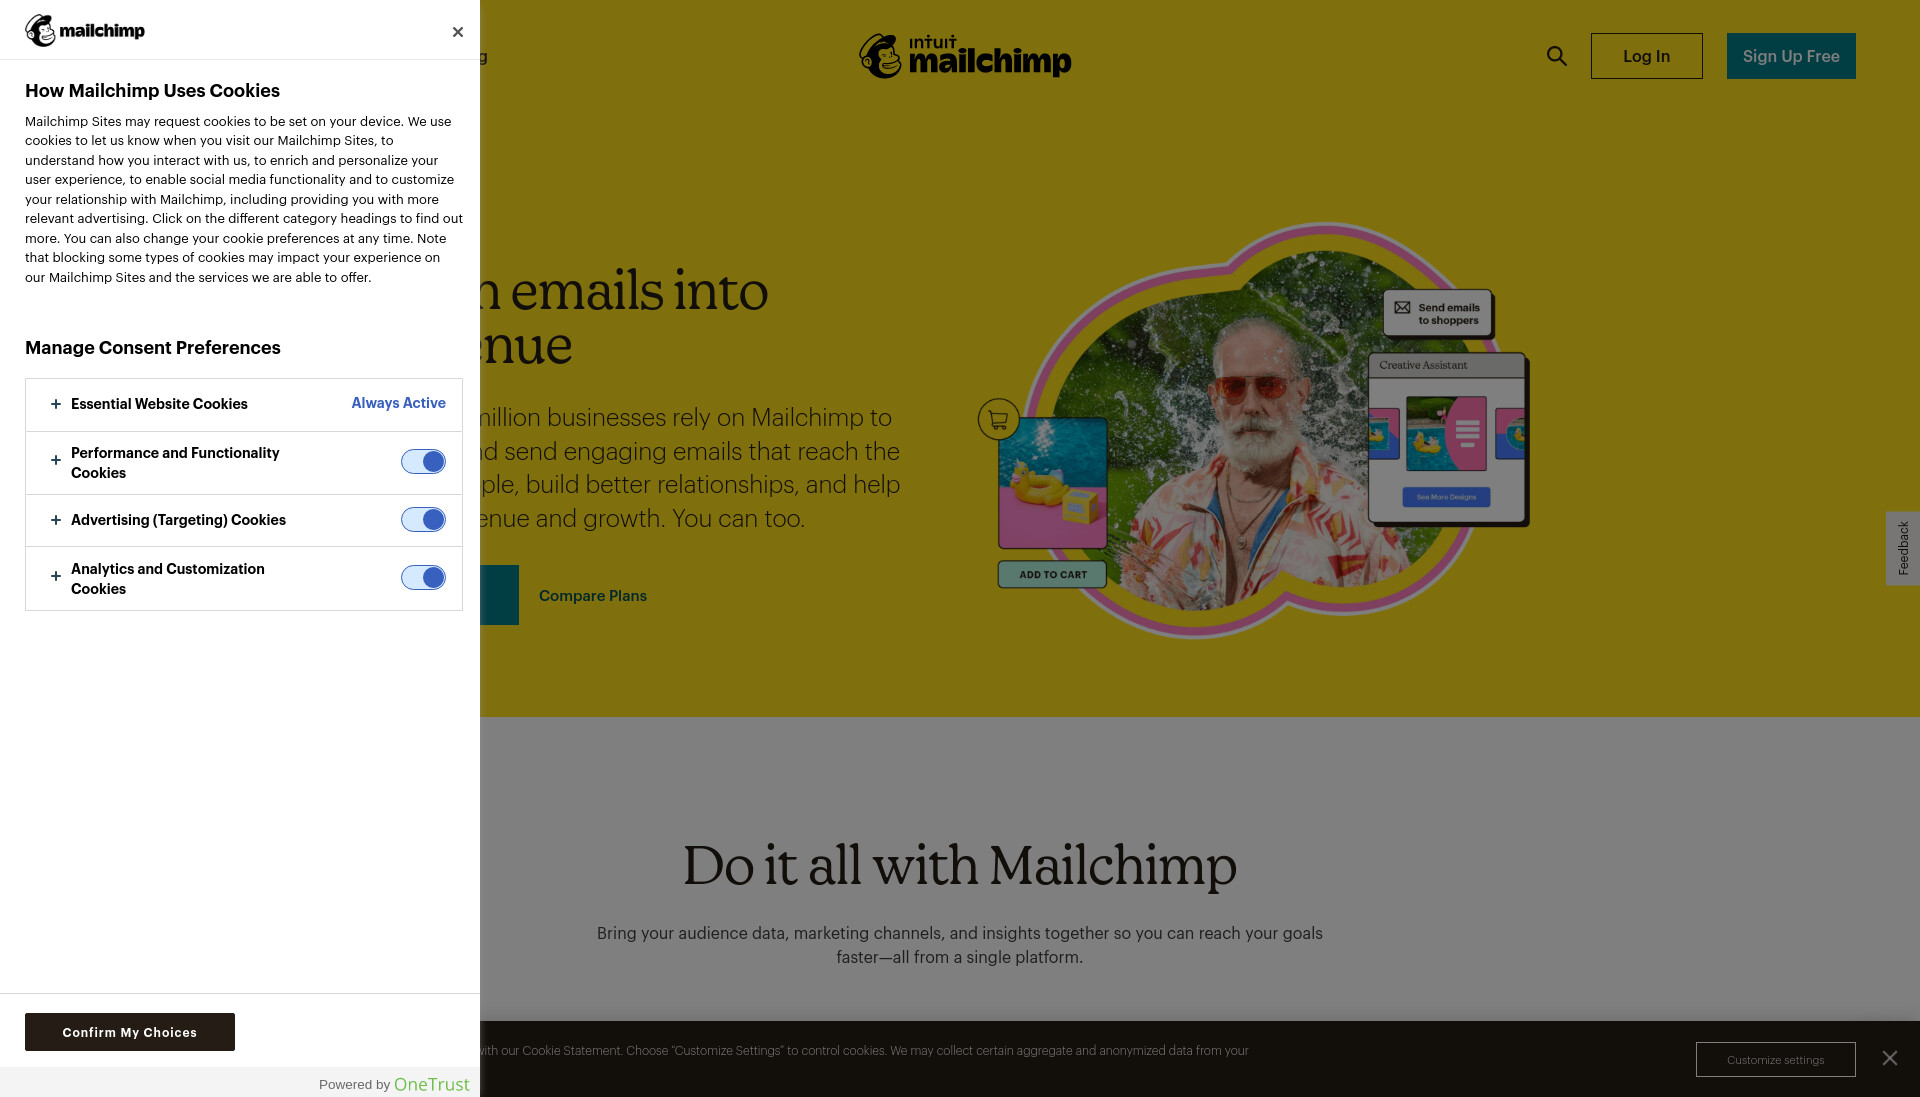Click Confirm My Choices button

[130, 1032]
